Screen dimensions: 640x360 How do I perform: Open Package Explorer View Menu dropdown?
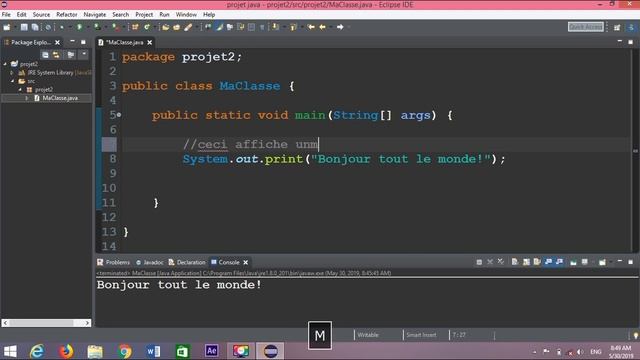84,54
